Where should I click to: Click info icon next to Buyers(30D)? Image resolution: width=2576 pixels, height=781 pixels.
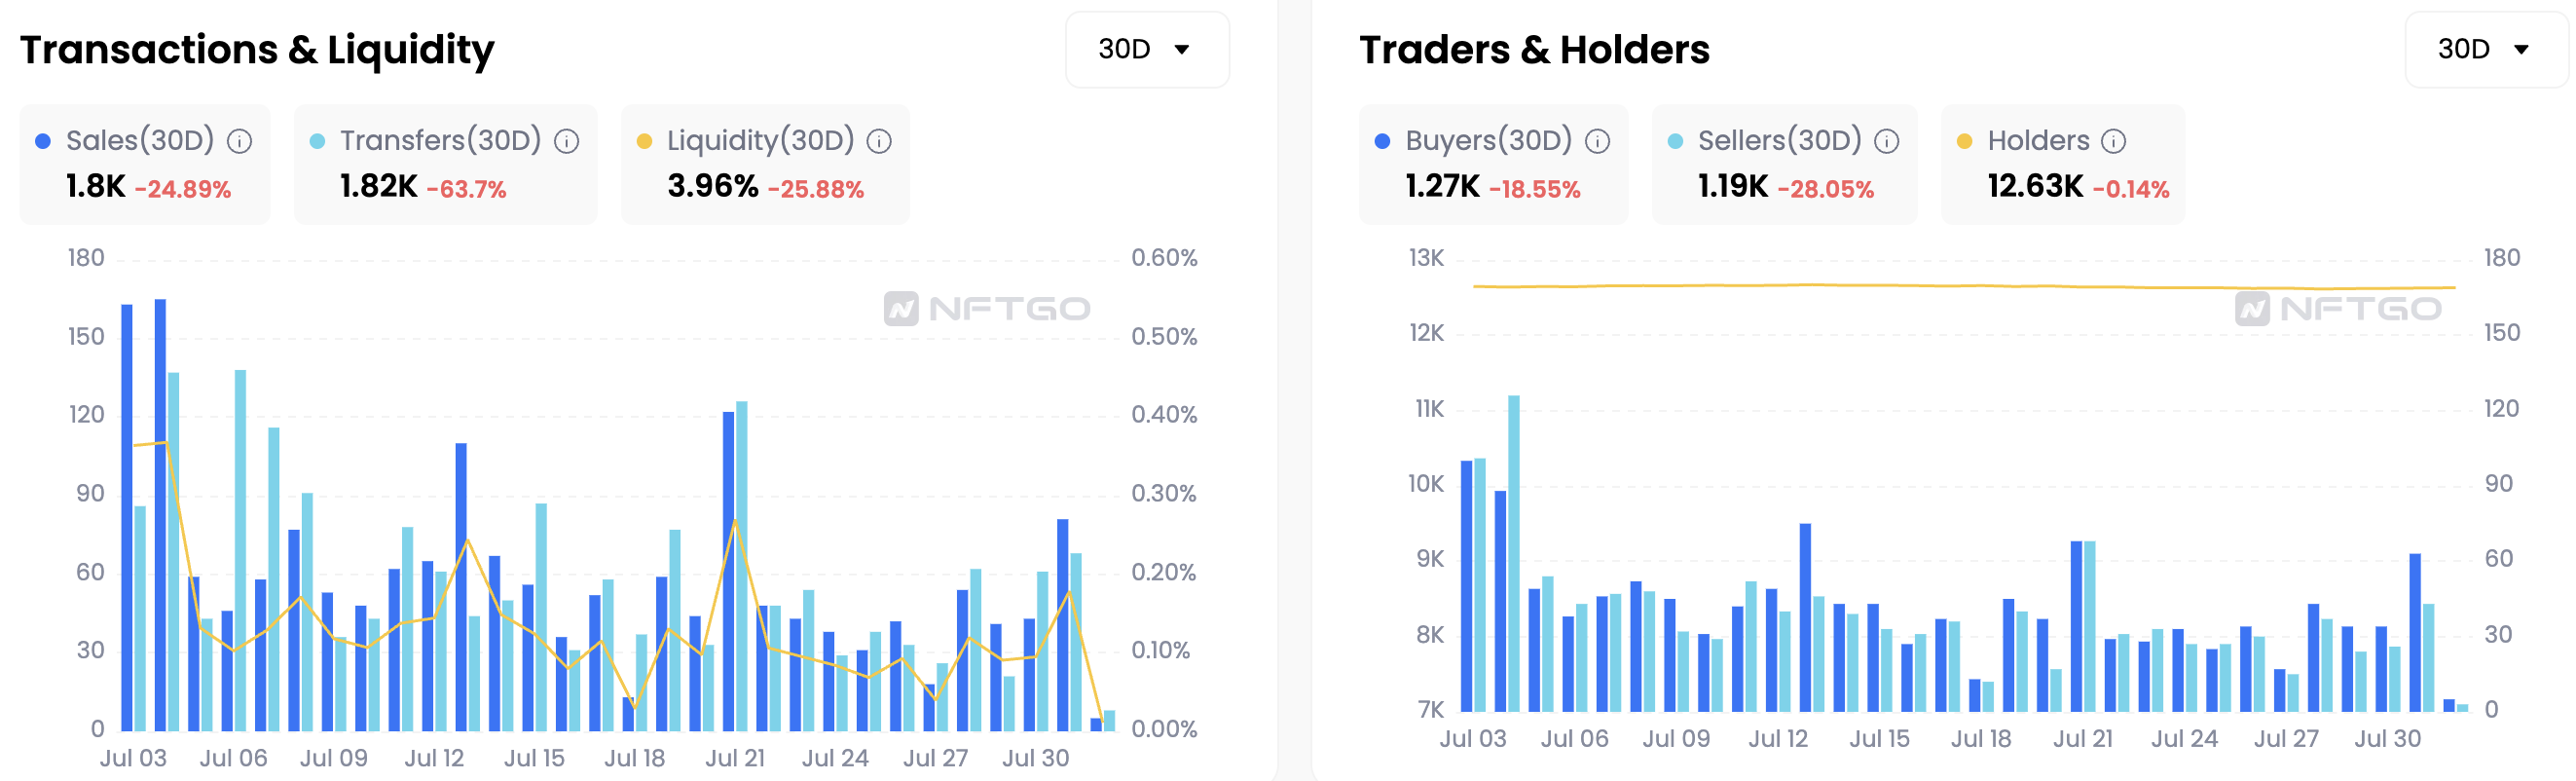coord(1598,141)
